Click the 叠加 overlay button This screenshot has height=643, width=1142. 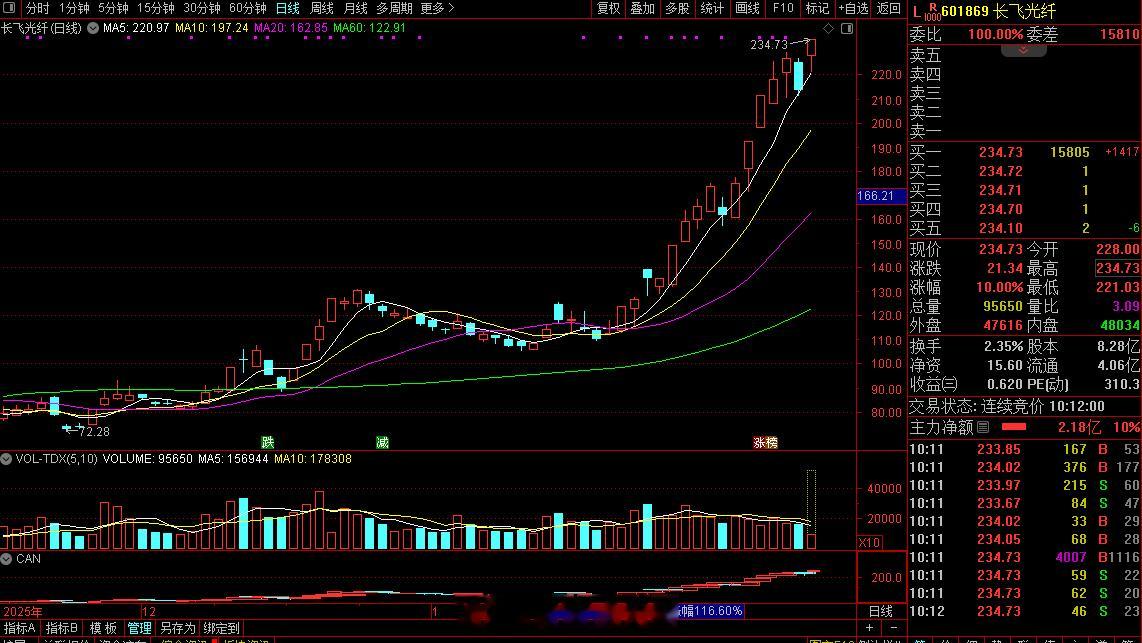(642, 8)
